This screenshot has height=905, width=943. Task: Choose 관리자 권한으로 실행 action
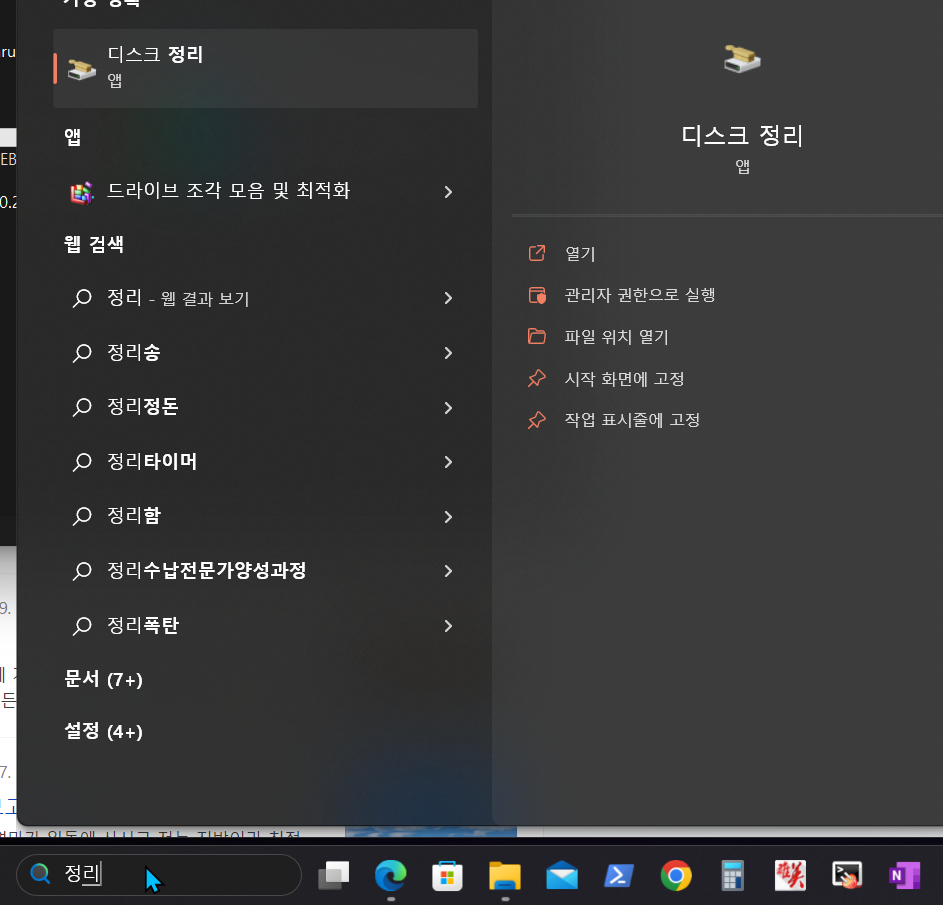click(x=640, y=295)
